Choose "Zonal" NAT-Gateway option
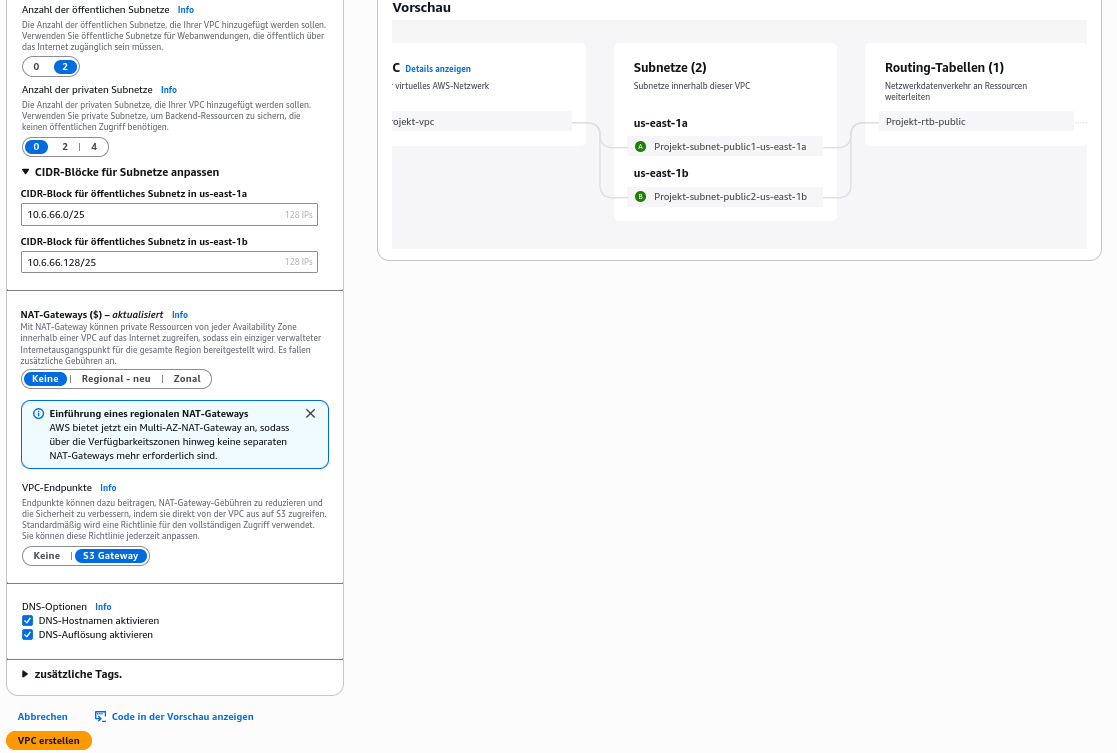 tap(187, 378)
